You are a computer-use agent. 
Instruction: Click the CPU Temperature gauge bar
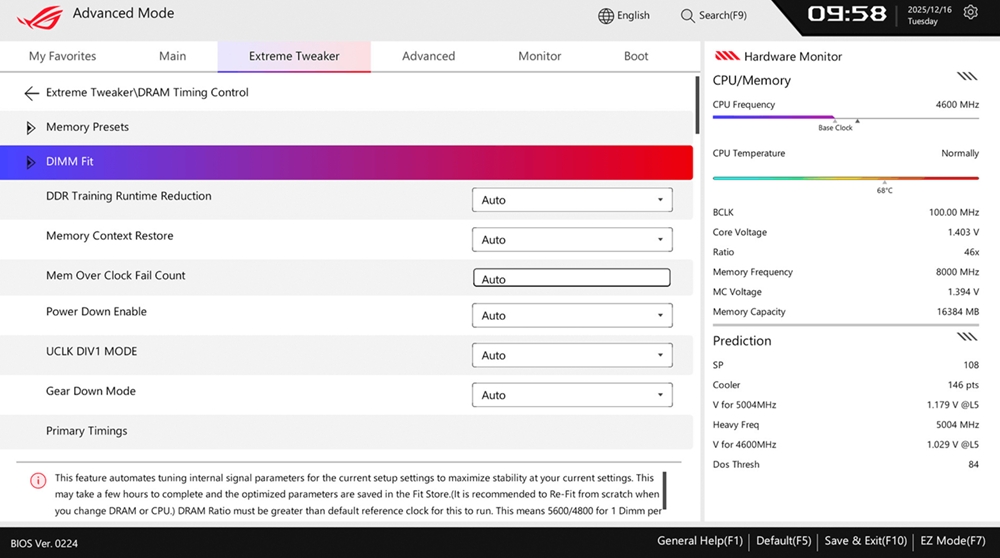point(845,178)
